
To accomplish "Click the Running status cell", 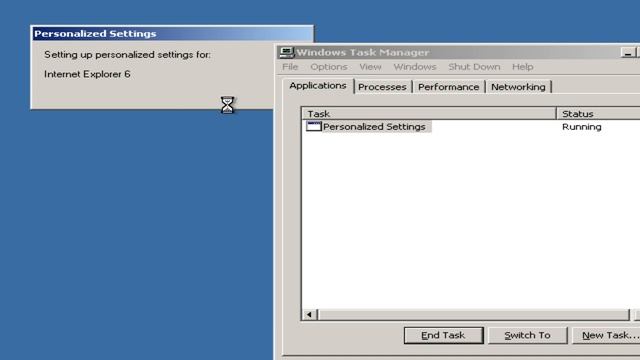I will 582,127.
